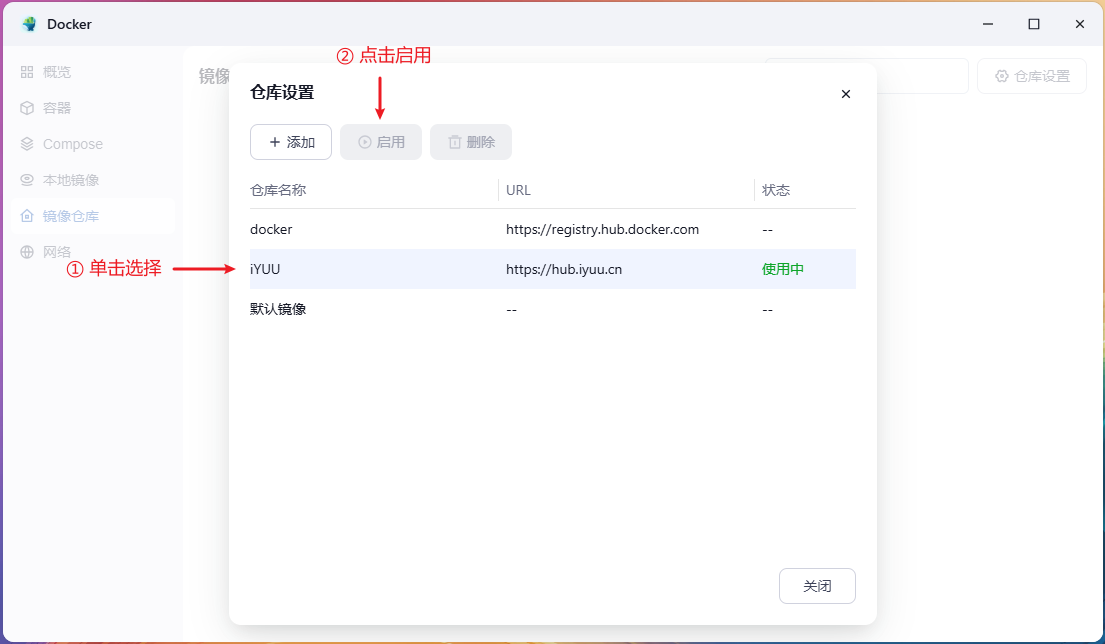The height and width of the screenshot is (644, 1105).
Task: Click the 启用 enable button
Action: point(381,142)
